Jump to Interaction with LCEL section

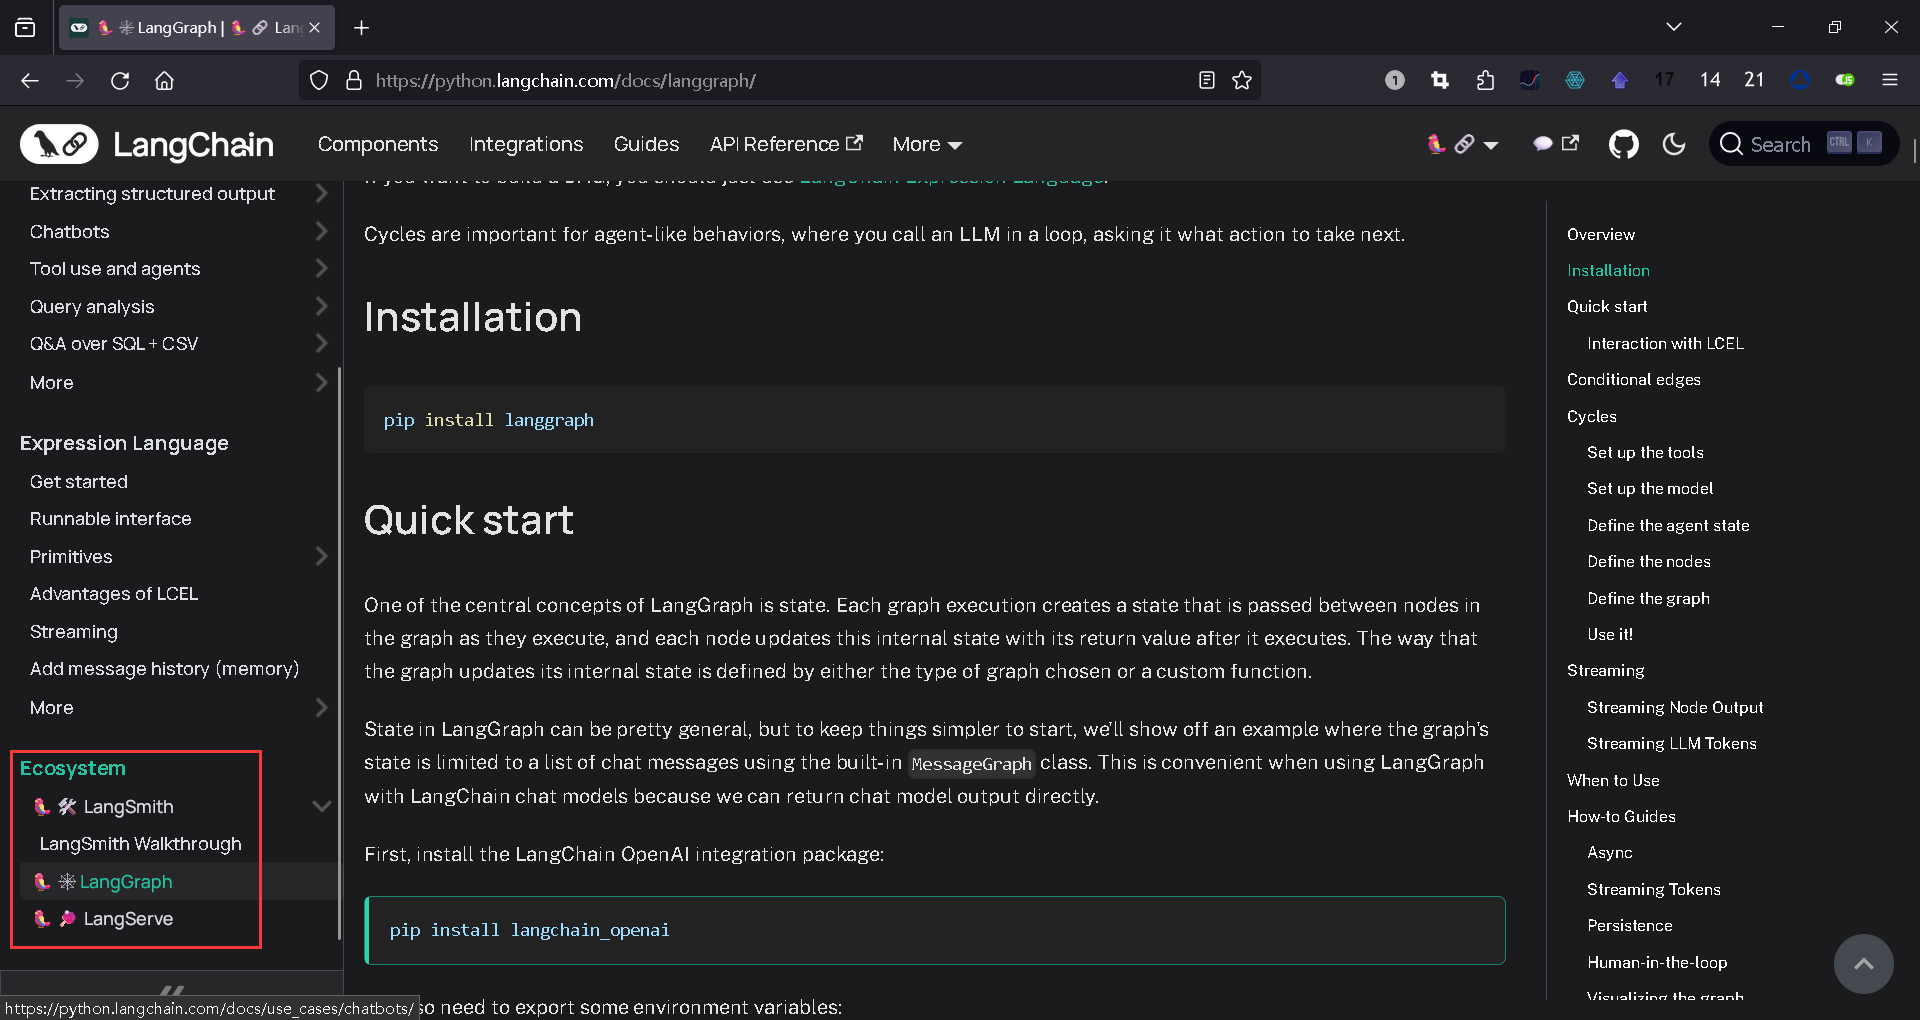point(1665,343)
